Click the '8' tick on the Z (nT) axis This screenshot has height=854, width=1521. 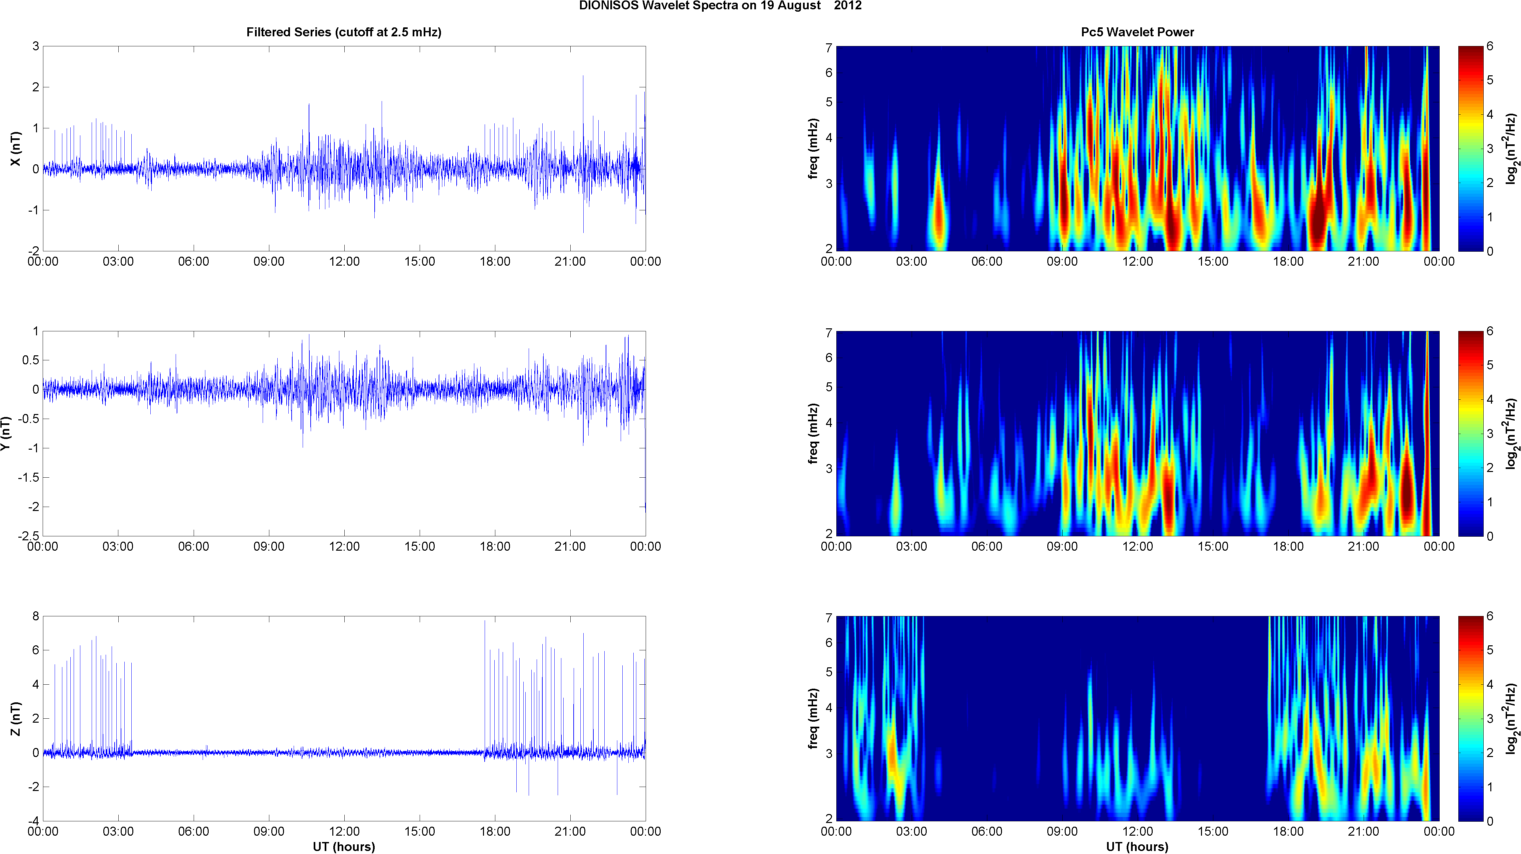click(36, 617)
